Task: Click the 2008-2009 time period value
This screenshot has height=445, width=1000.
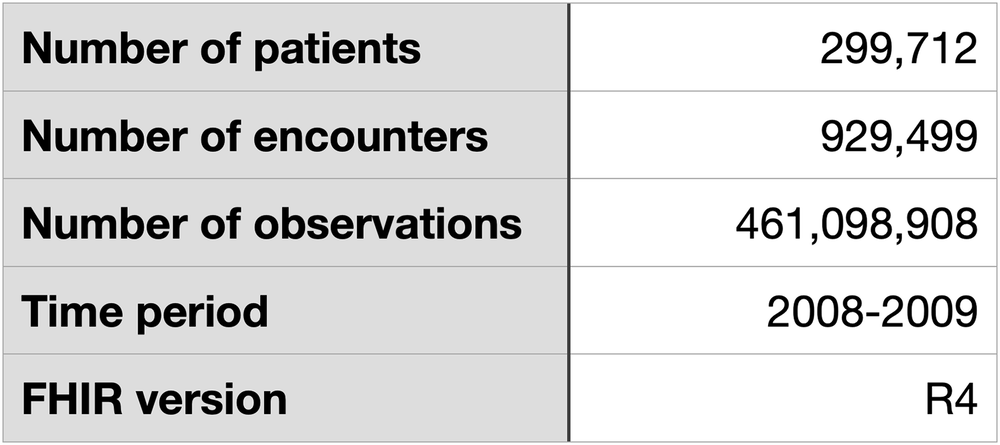Action: 871,312
